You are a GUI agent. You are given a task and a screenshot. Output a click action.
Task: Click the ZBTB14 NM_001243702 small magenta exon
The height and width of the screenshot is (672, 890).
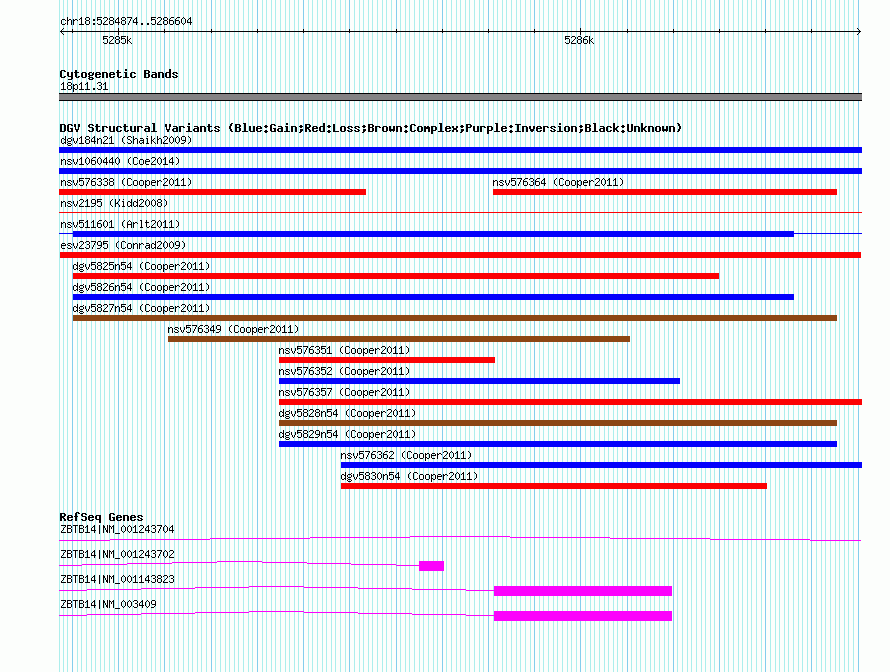pos(431,566)
